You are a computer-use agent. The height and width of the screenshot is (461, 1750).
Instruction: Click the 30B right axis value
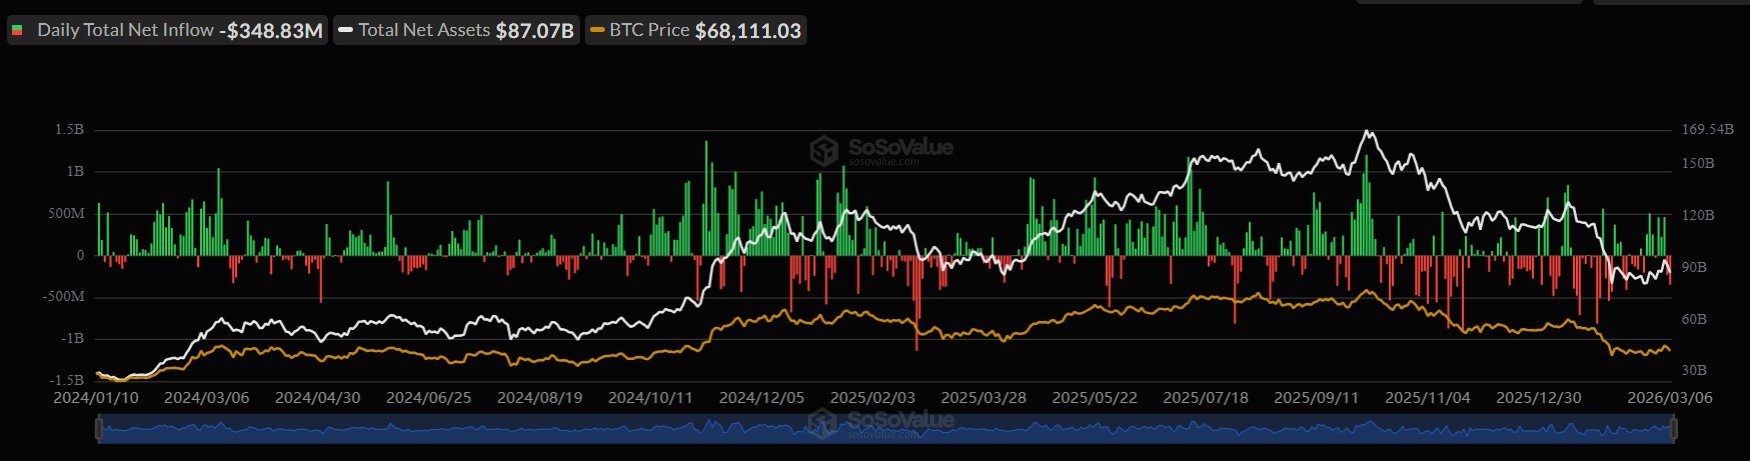click(1694, 371)
